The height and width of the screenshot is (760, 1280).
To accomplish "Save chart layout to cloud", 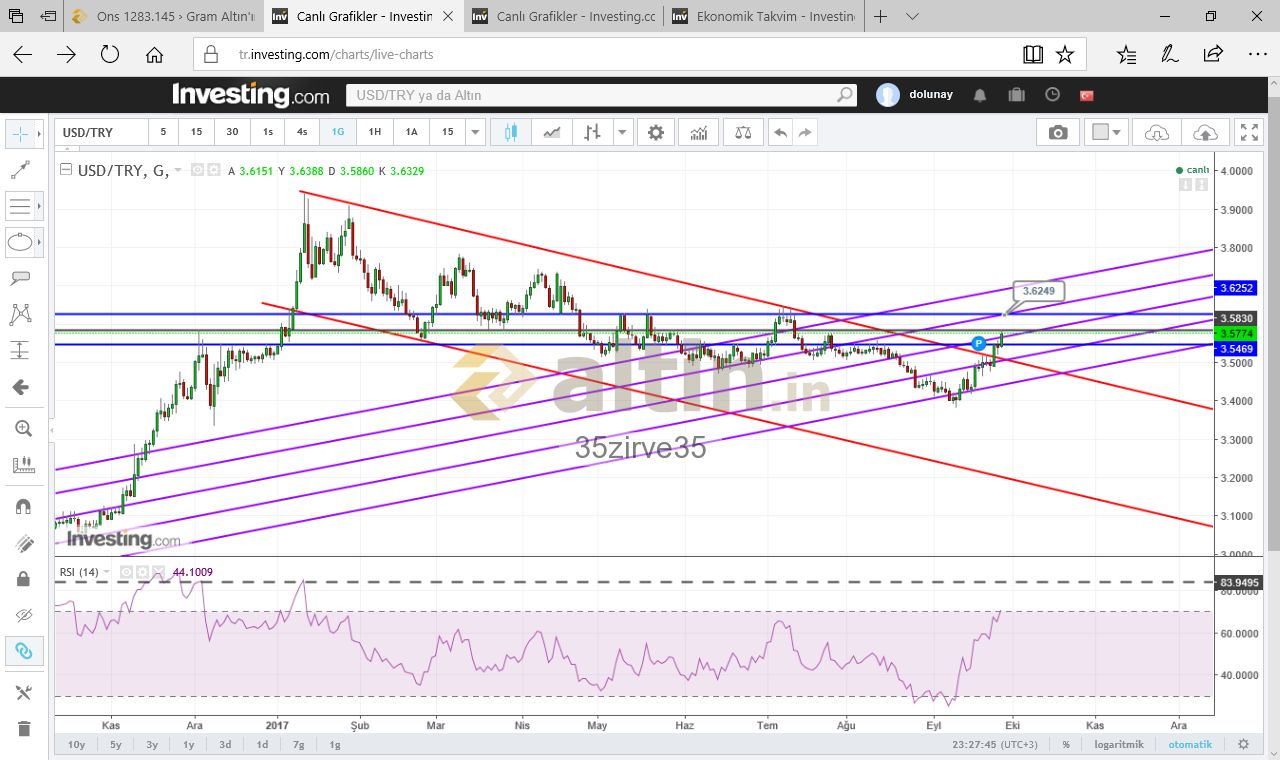I will click(x=1206, y=133).
